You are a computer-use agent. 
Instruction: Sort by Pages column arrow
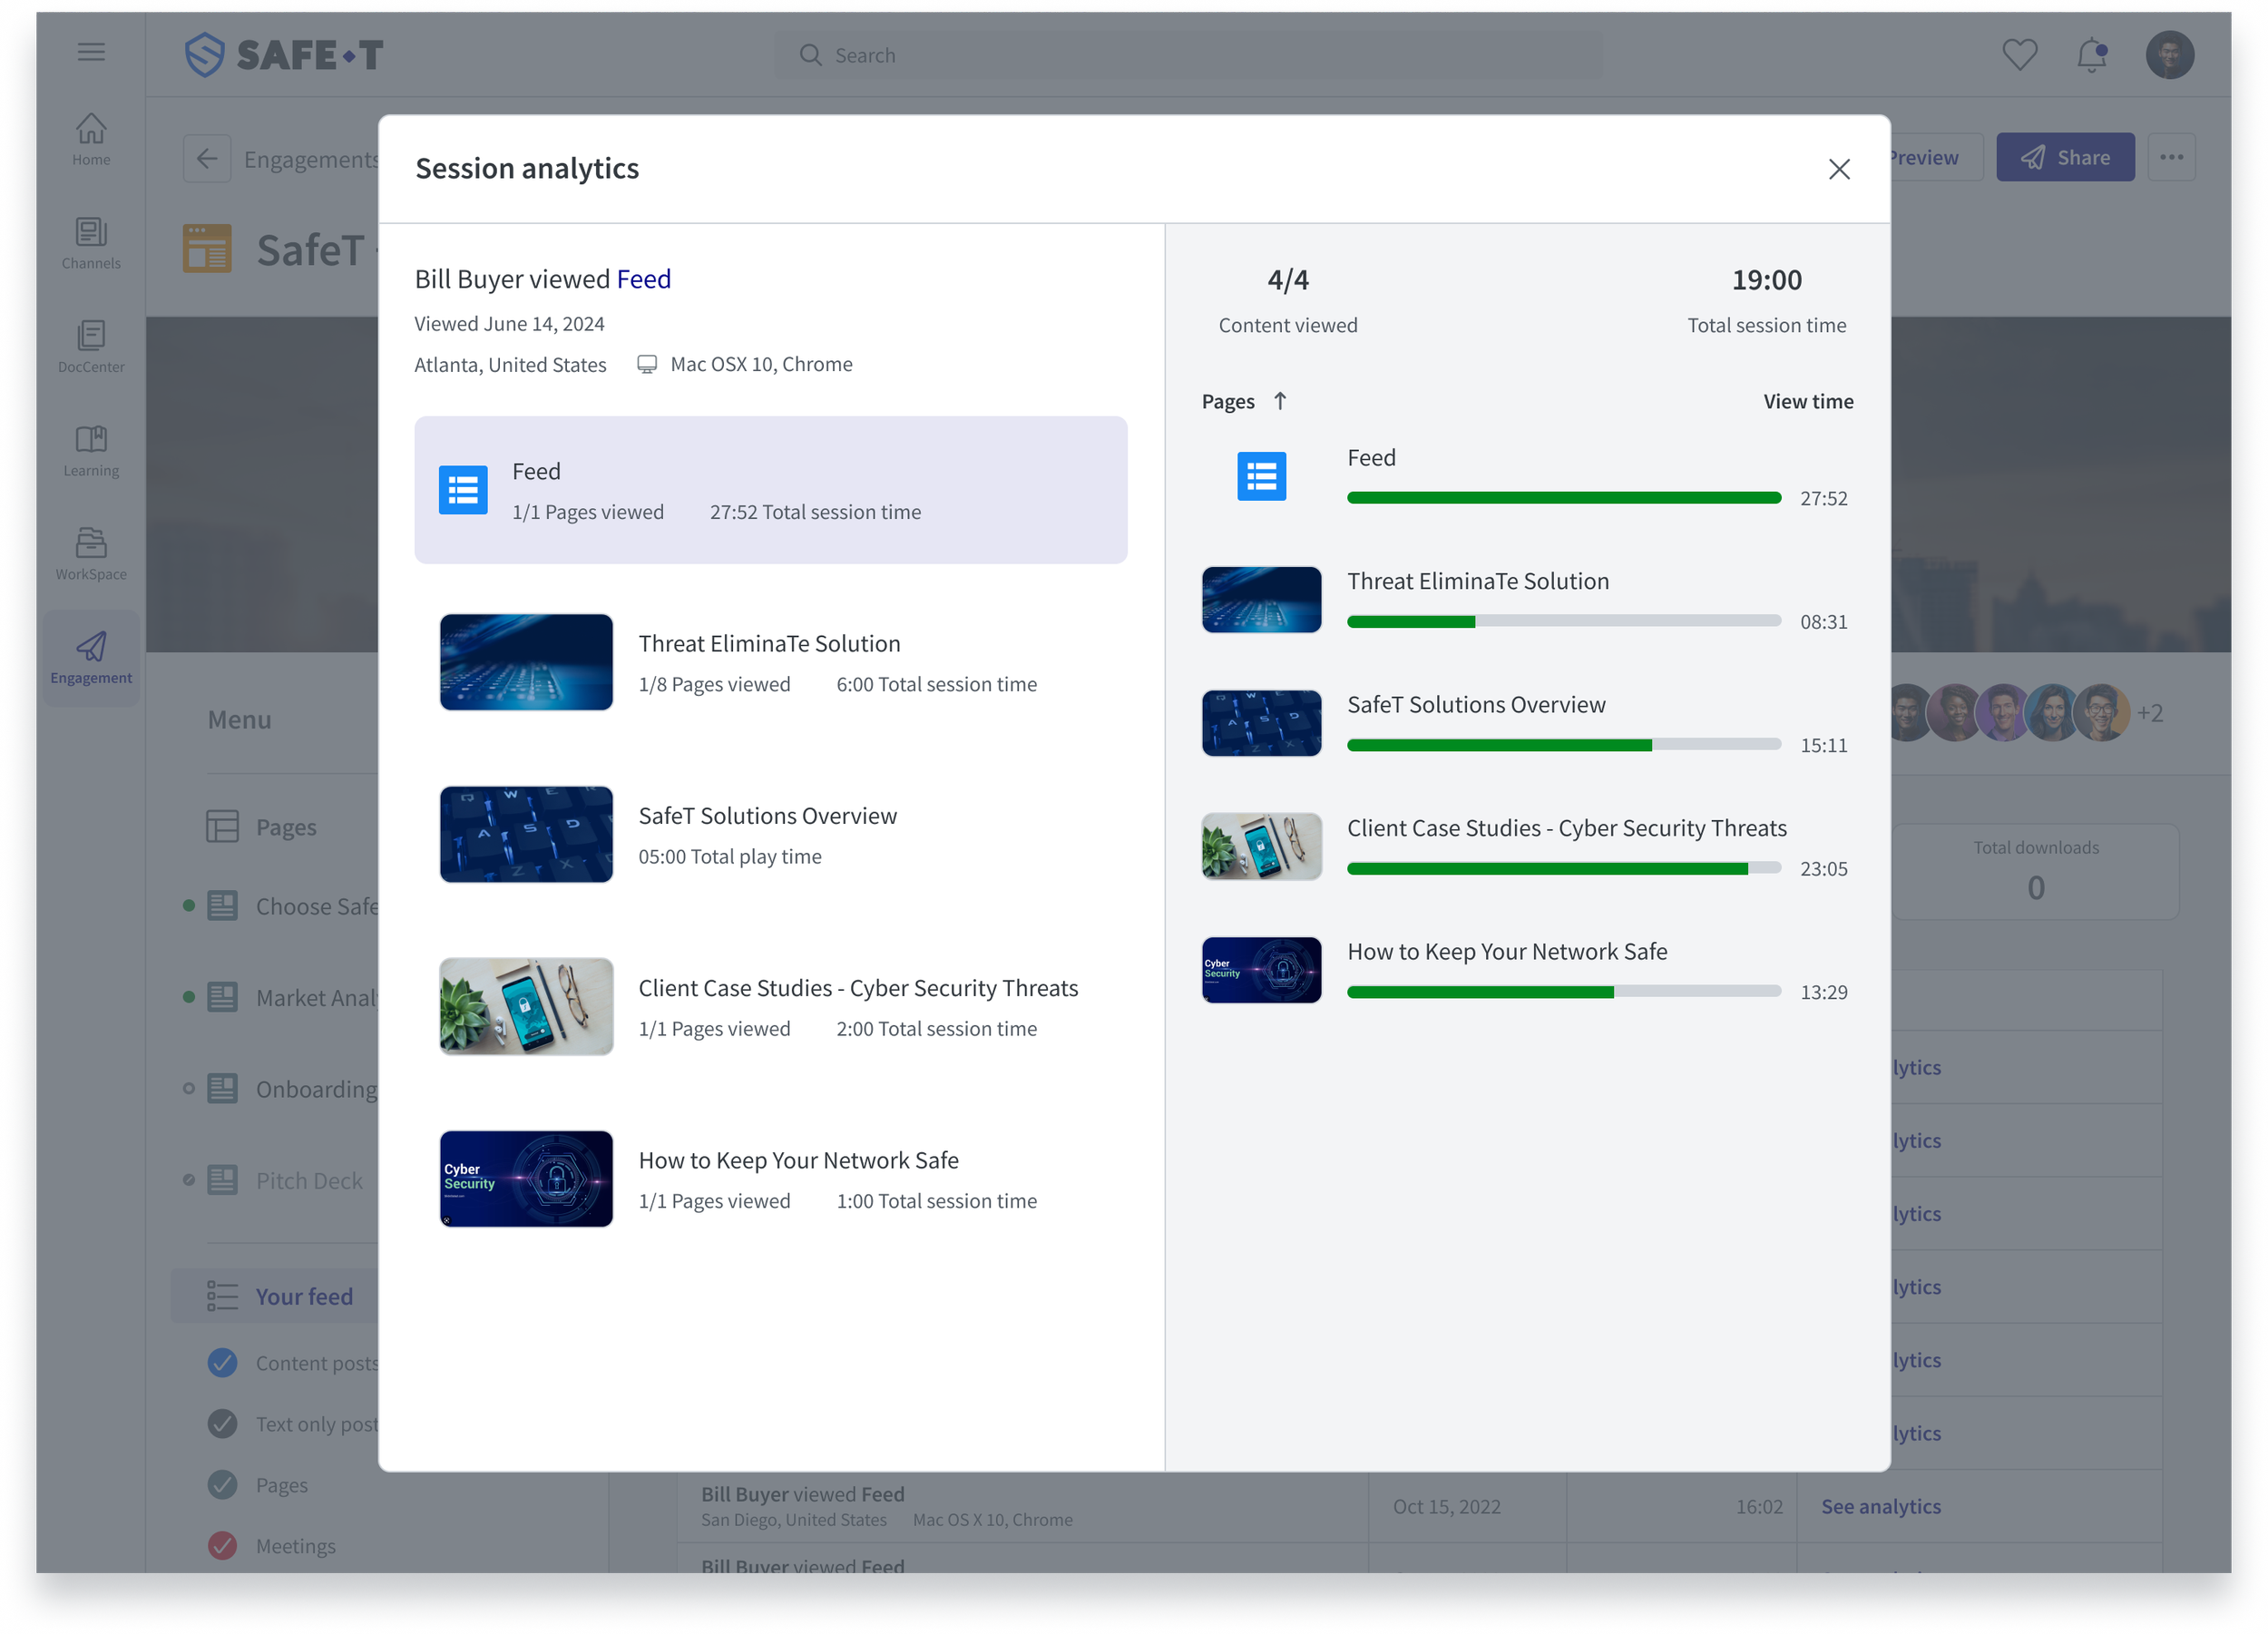[1280, 401]
